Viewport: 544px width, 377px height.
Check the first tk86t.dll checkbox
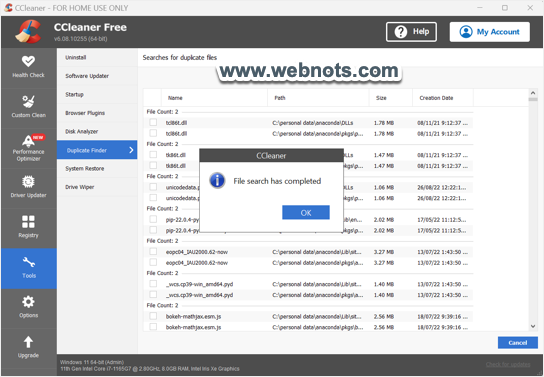(x=153, y=155)
